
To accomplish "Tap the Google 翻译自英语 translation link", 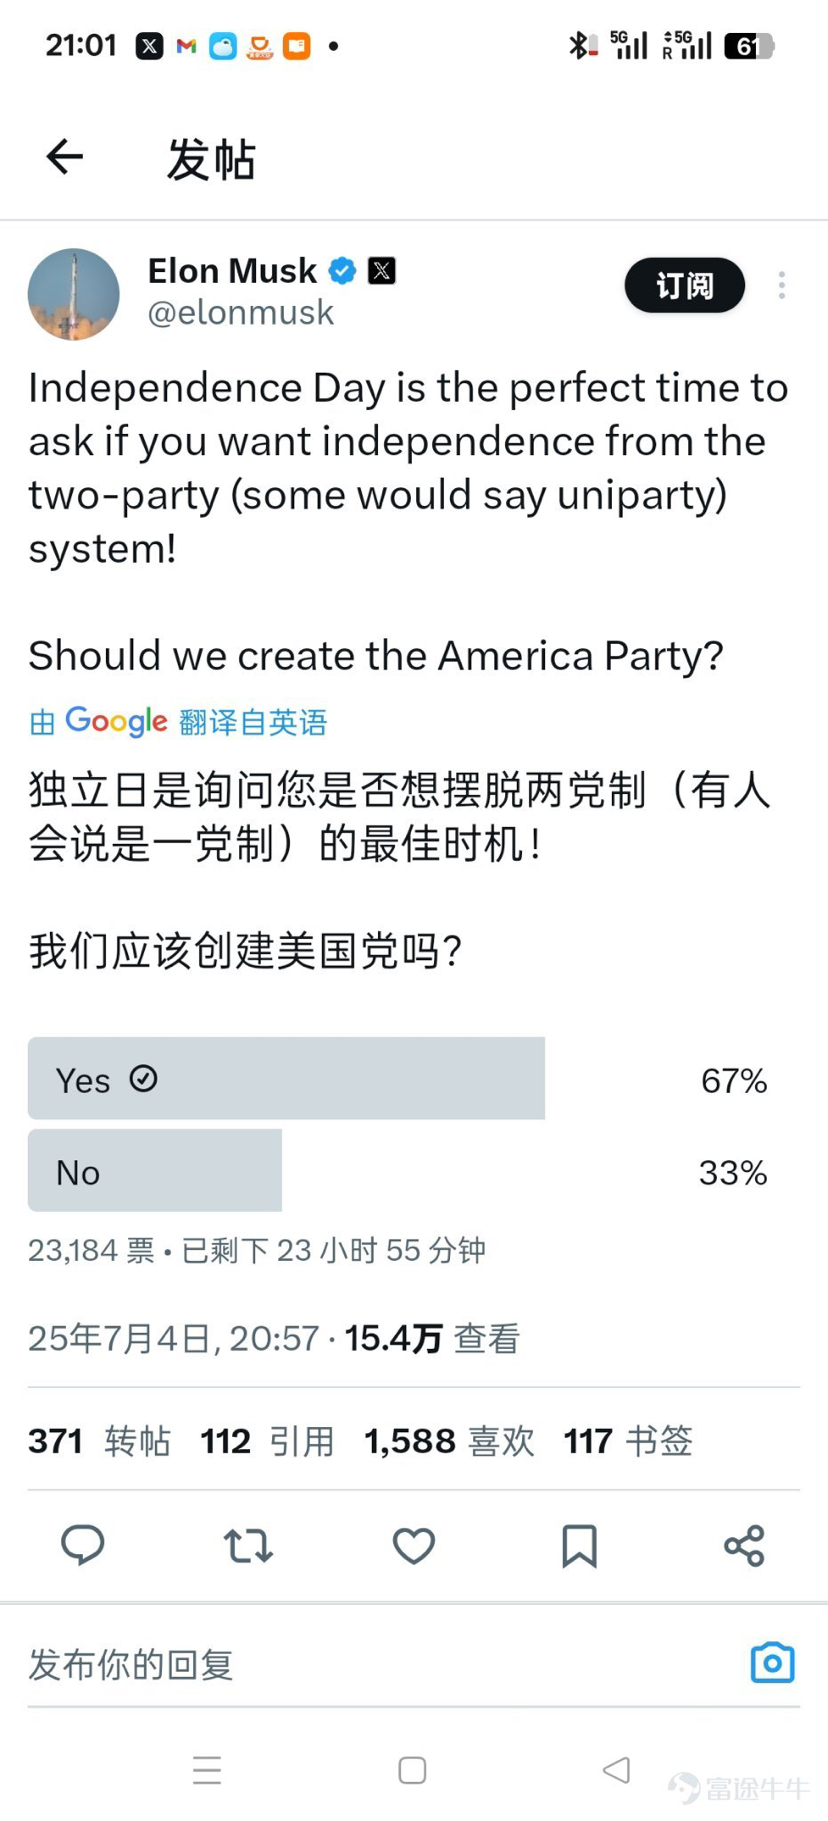I will pos(178,721).
